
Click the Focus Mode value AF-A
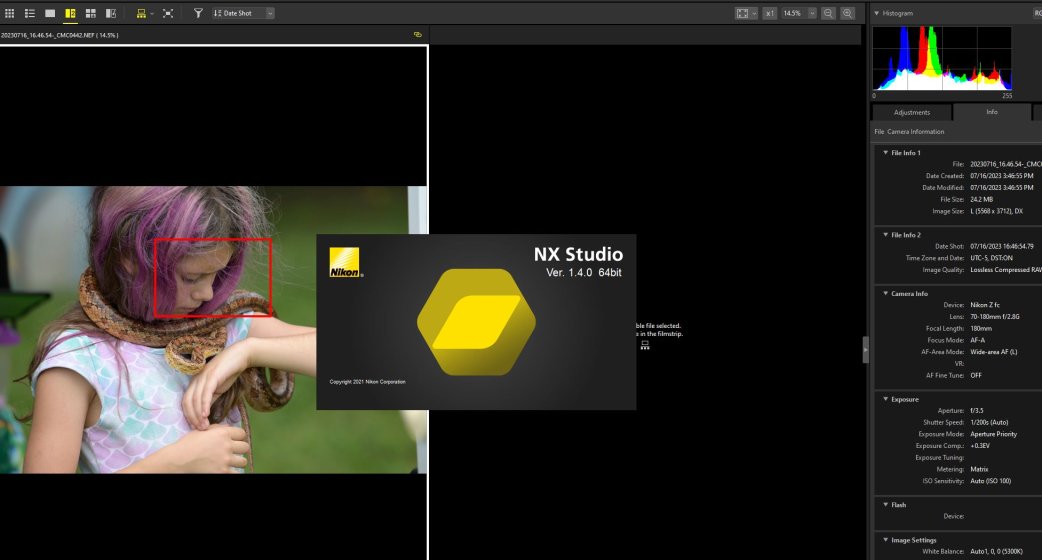coord(978,340)
